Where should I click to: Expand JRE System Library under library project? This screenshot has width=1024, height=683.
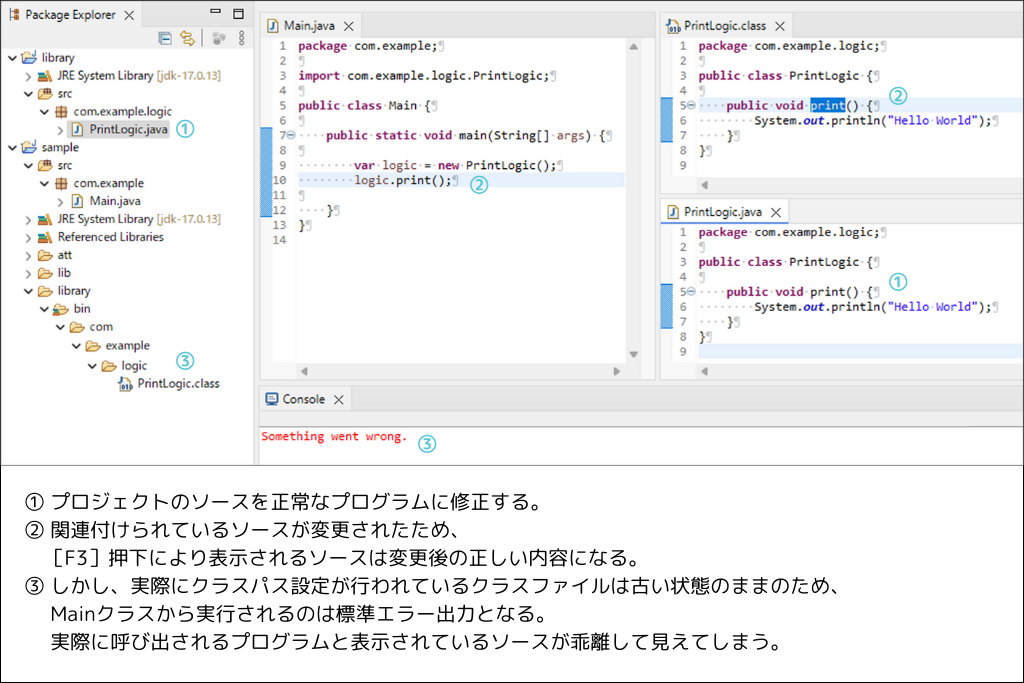pos(28,76)
